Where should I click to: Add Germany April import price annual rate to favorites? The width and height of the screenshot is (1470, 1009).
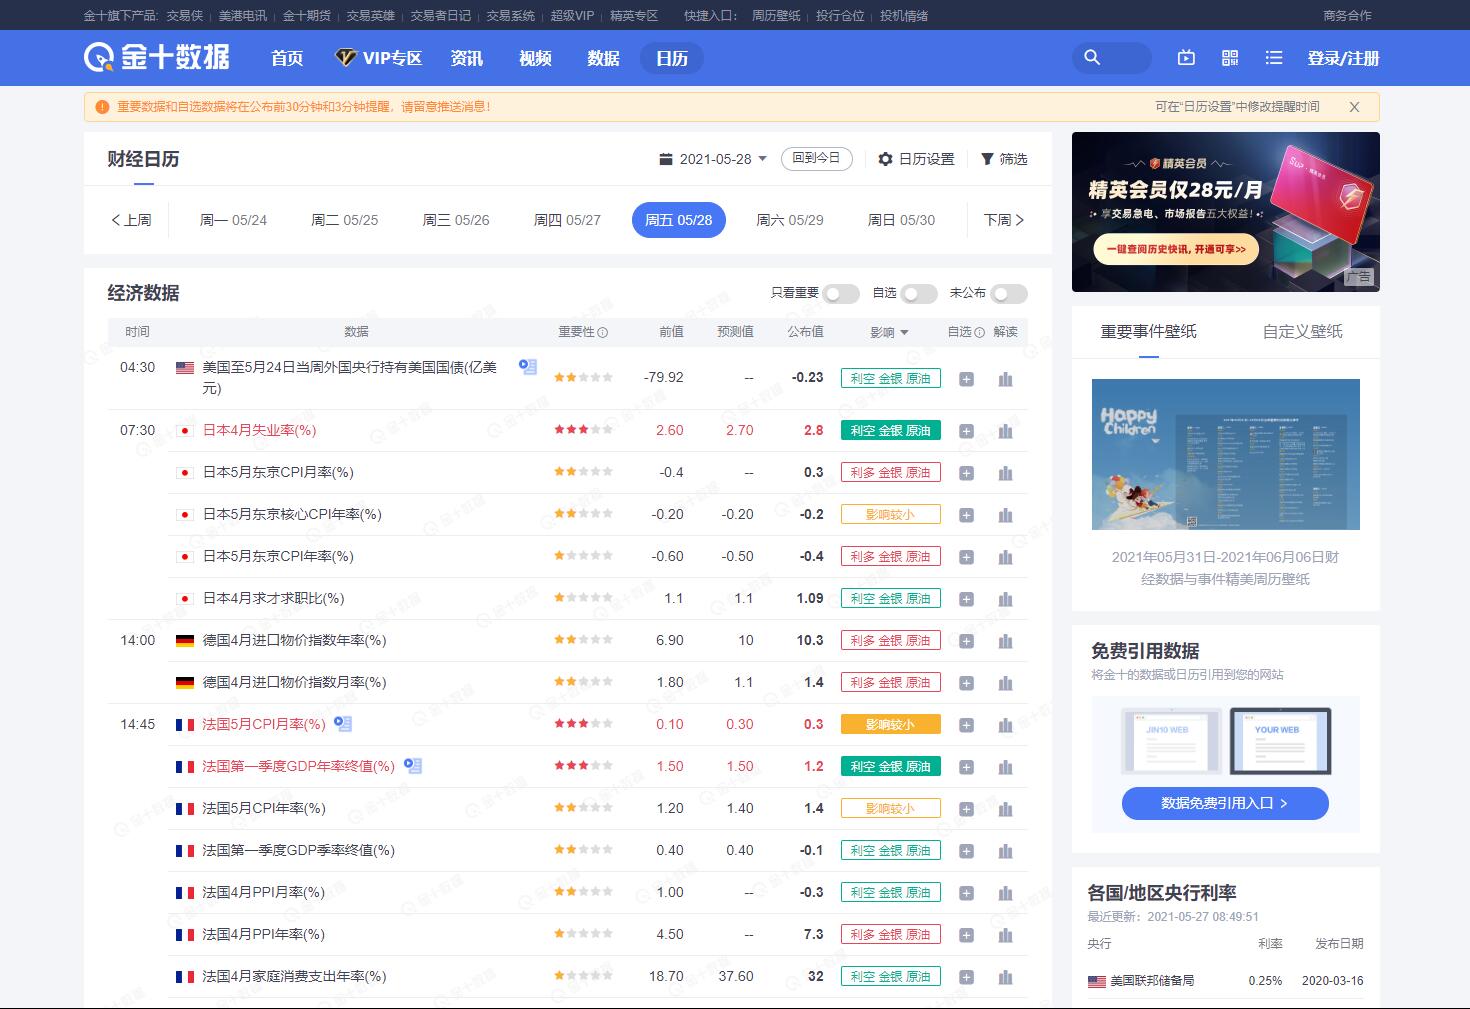(x=966, y=641)
